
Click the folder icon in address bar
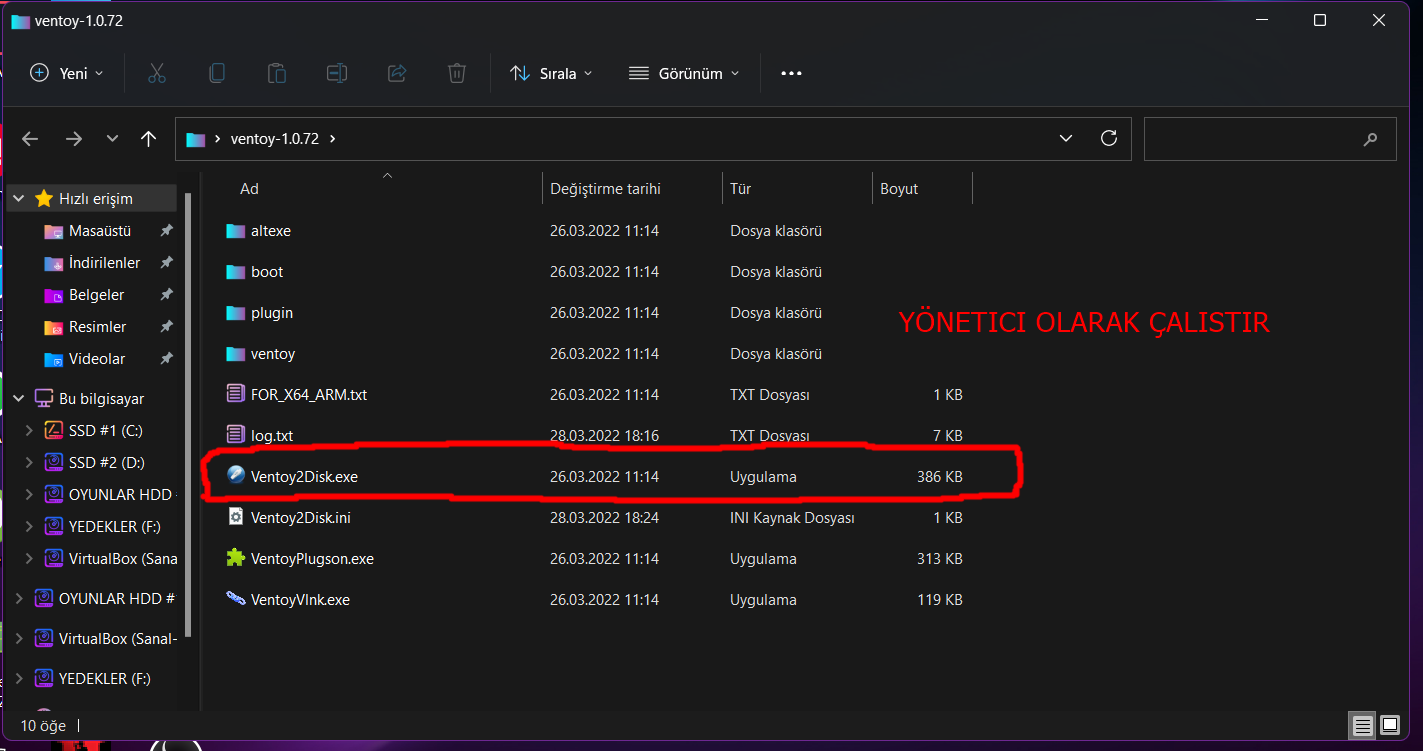(196, 139)
